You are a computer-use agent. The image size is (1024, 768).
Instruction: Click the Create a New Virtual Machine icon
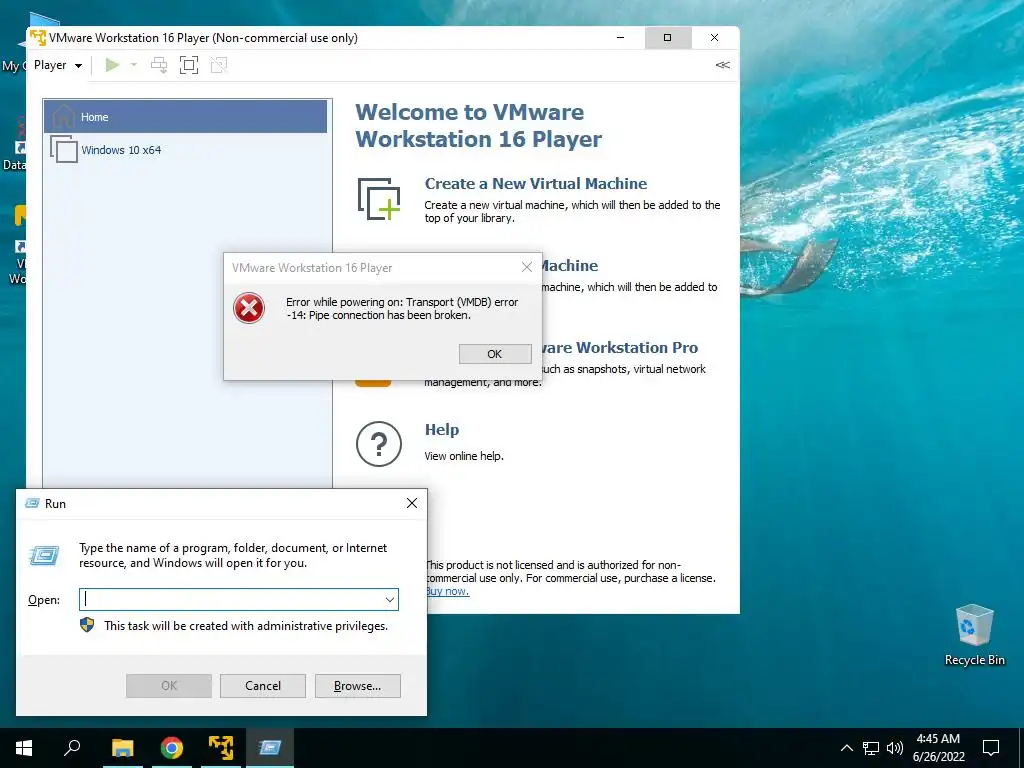379,199
